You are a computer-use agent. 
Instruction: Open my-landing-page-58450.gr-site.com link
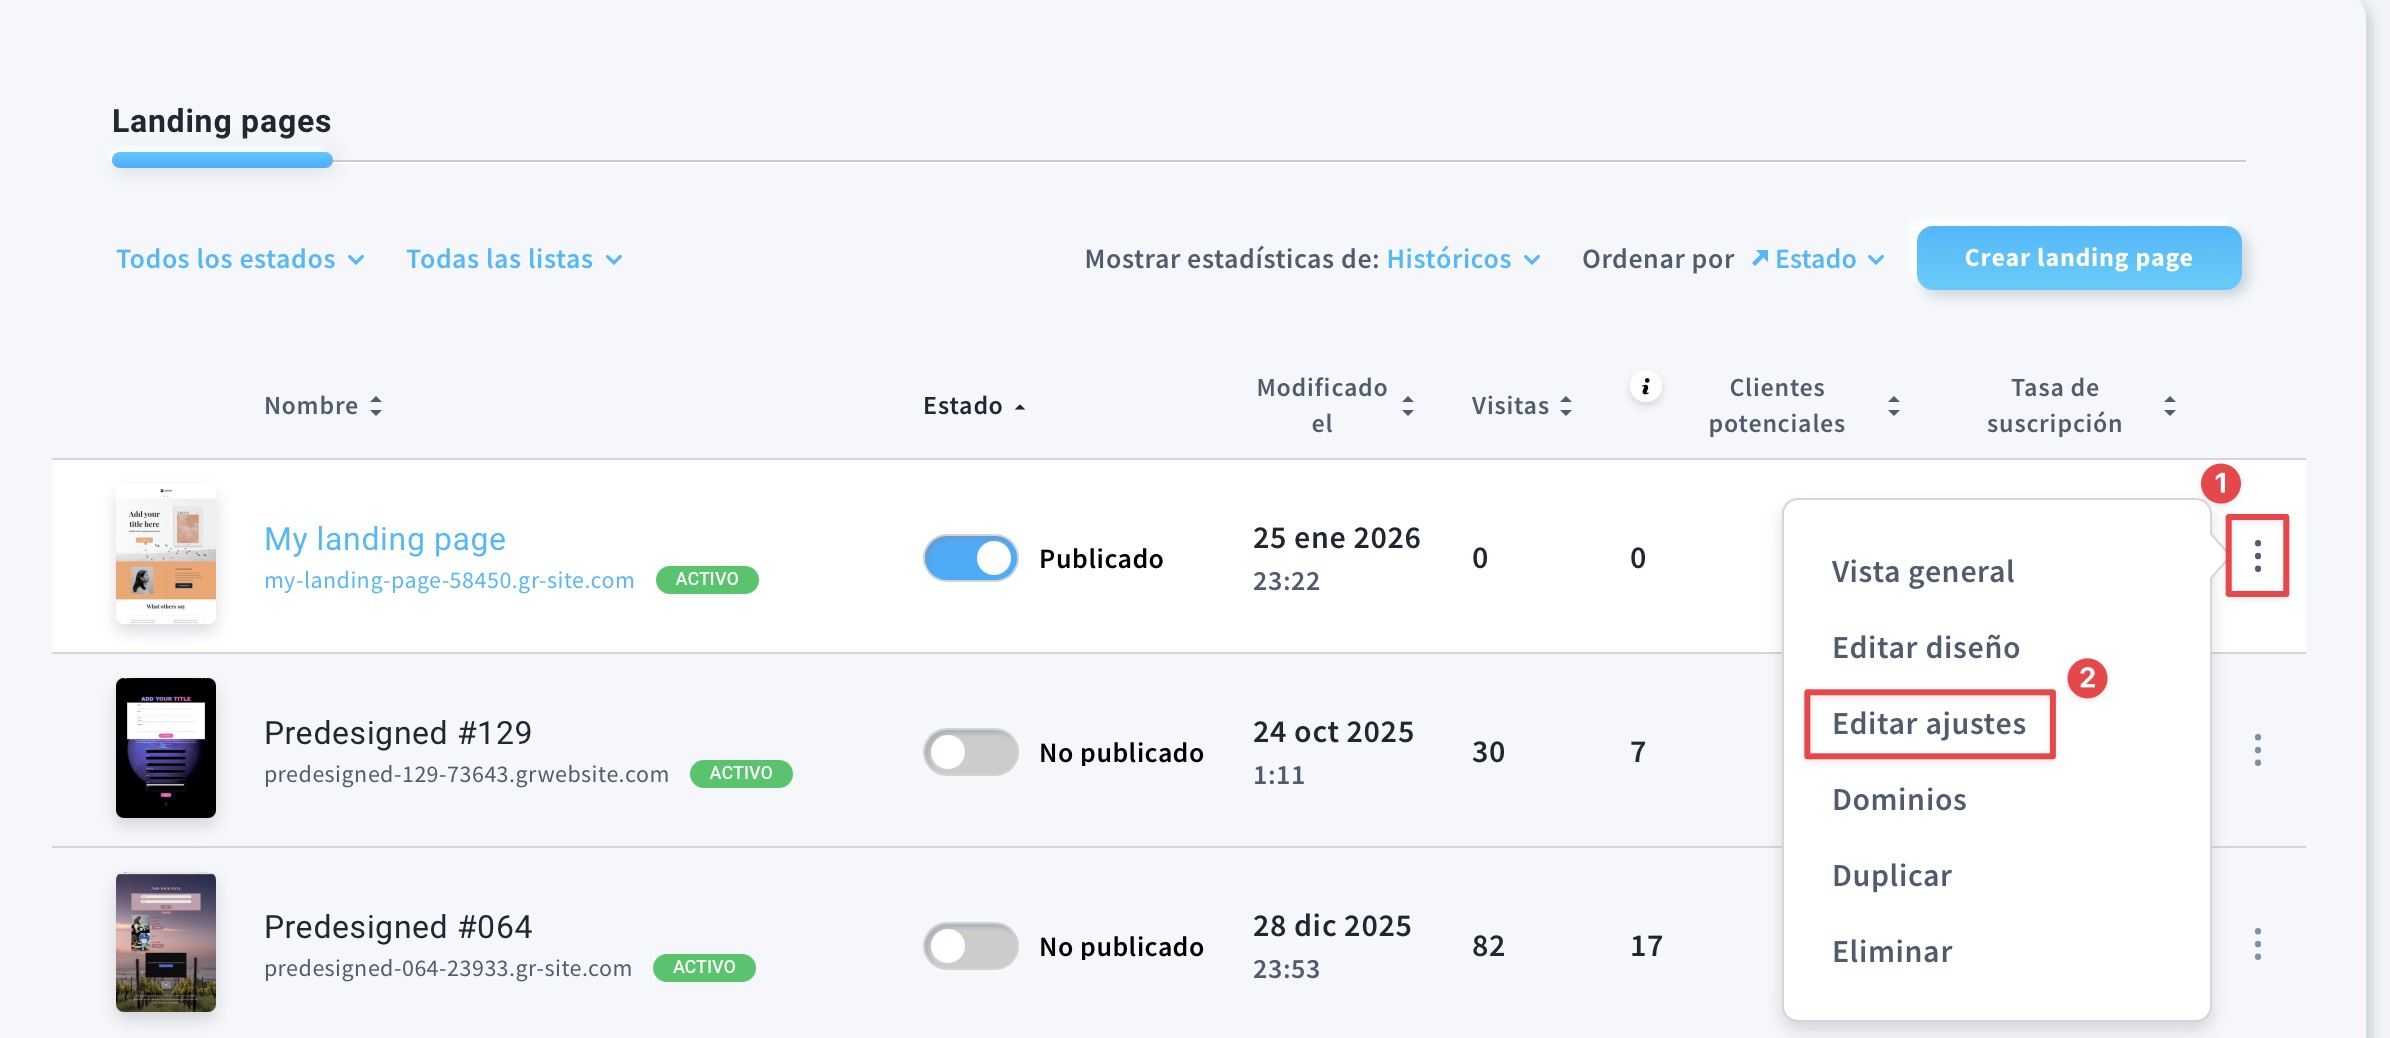tap(449, 581)
